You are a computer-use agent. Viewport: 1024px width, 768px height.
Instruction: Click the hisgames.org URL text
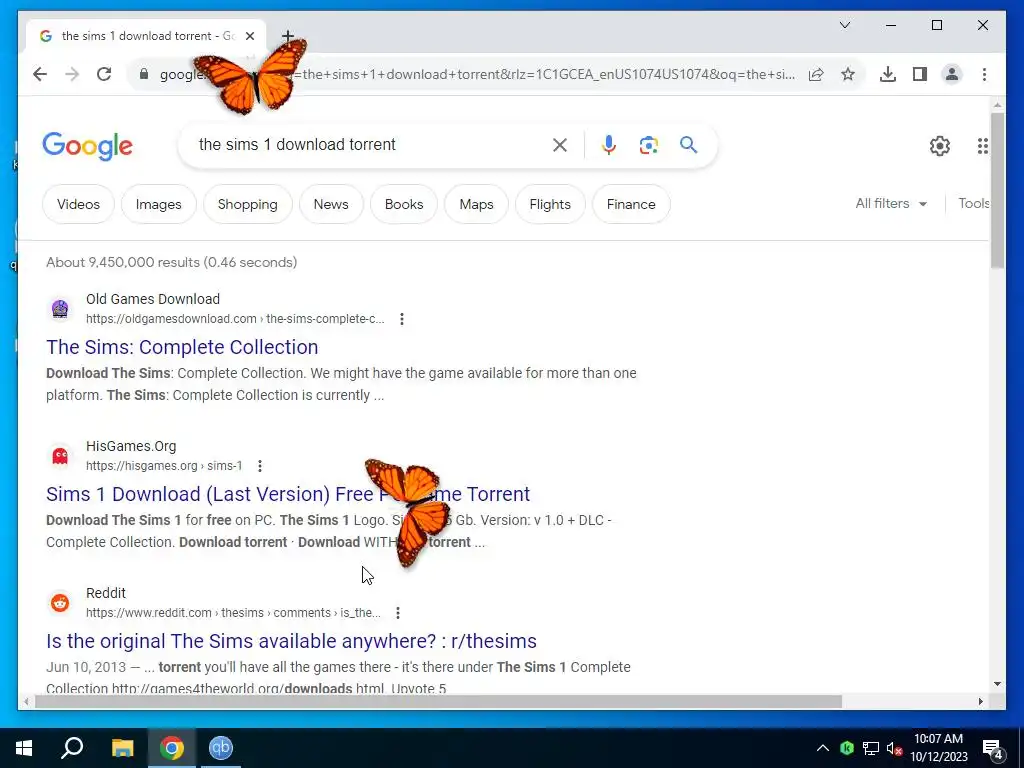(x=164, y=466)
